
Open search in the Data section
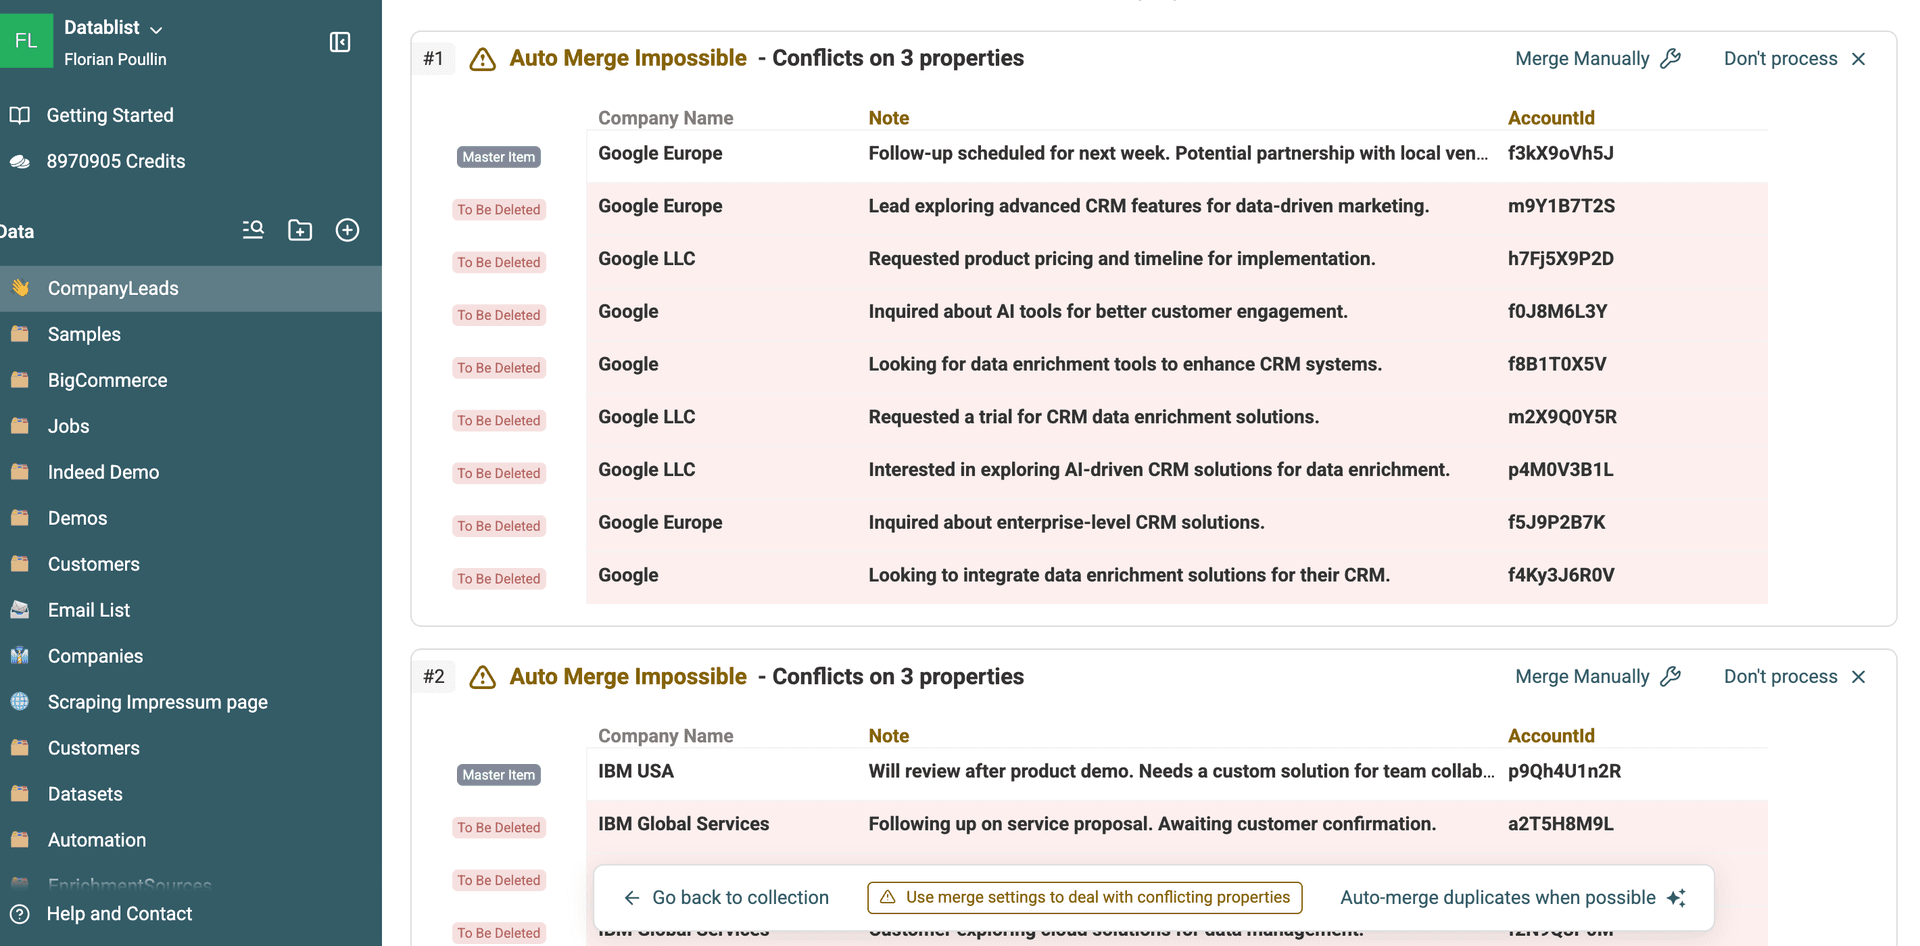(x=253, y=230)
